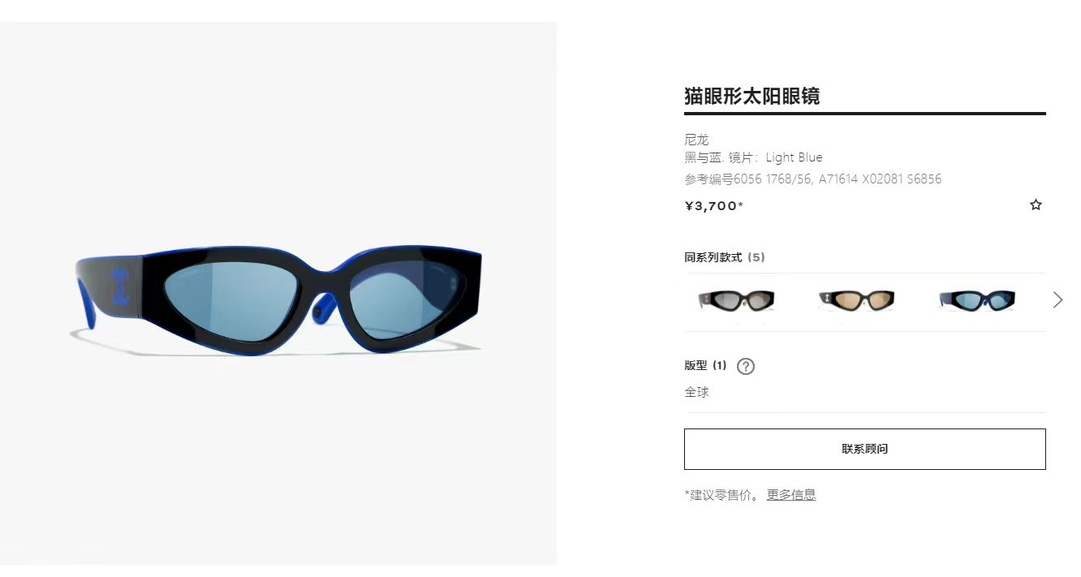Click the 尼龙 material text
1081x577 pixels.
[696, 140]
